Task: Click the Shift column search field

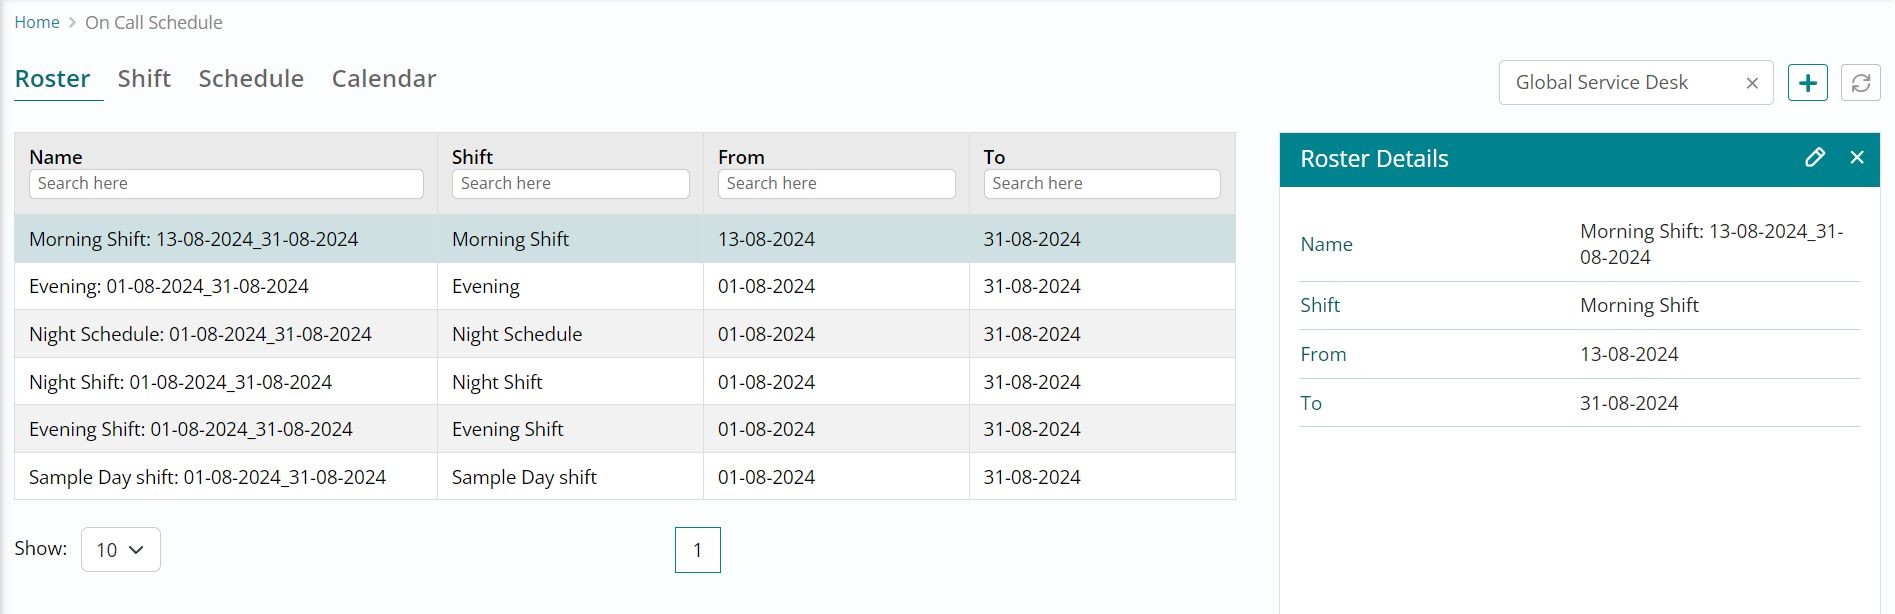Action: coord(570,184)
